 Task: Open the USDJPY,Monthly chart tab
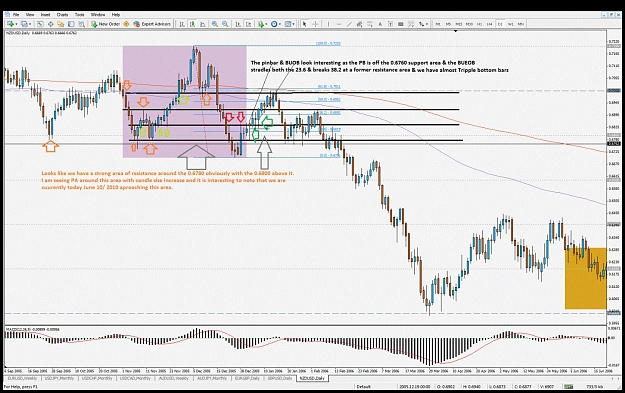tap(59, 378)
